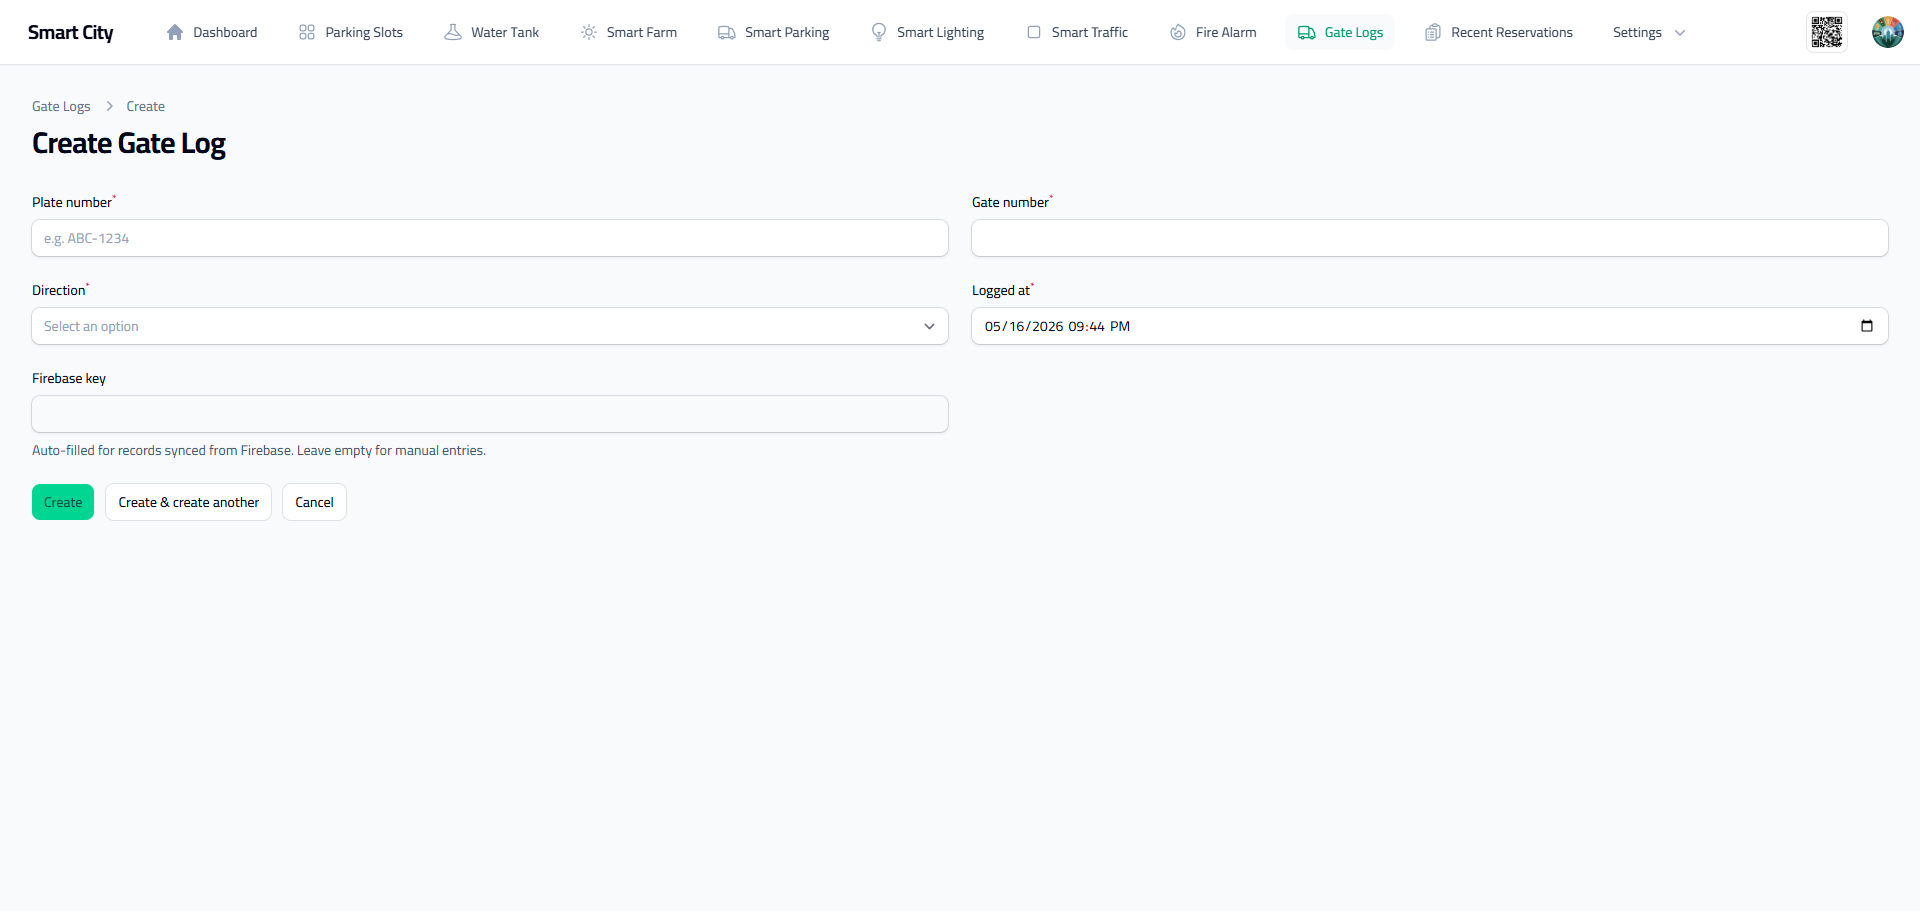Viewport: 1920px width, 911px height.
Task: Open Parking Slots menu item
Action: (351, 32)
